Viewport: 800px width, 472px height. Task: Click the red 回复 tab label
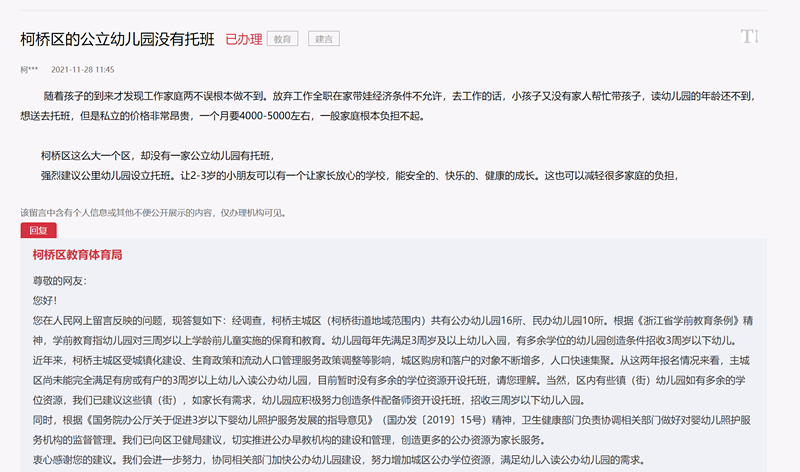pos(38,230)
